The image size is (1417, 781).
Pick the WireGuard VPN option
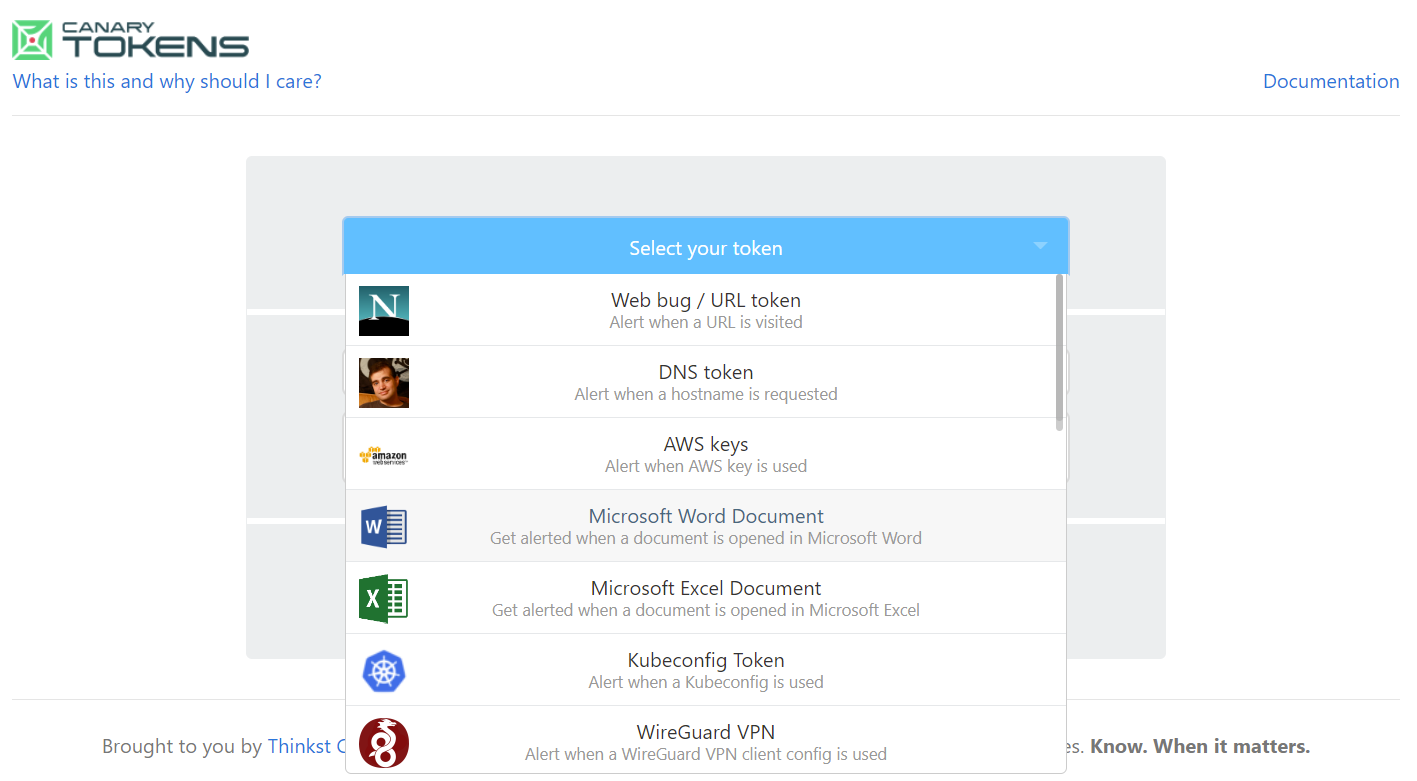pos(705,742)
